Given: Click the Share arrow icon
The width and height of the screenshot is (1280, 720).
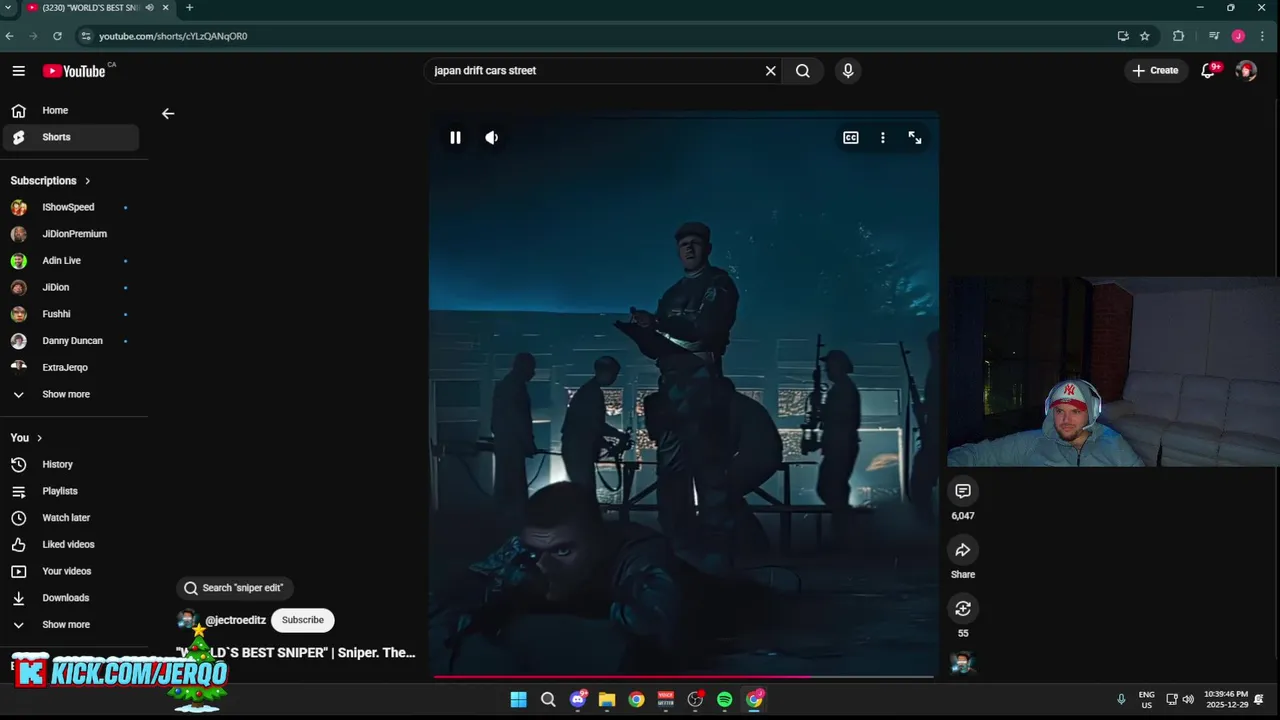Looking at the screenshot, I should [963, 550].
